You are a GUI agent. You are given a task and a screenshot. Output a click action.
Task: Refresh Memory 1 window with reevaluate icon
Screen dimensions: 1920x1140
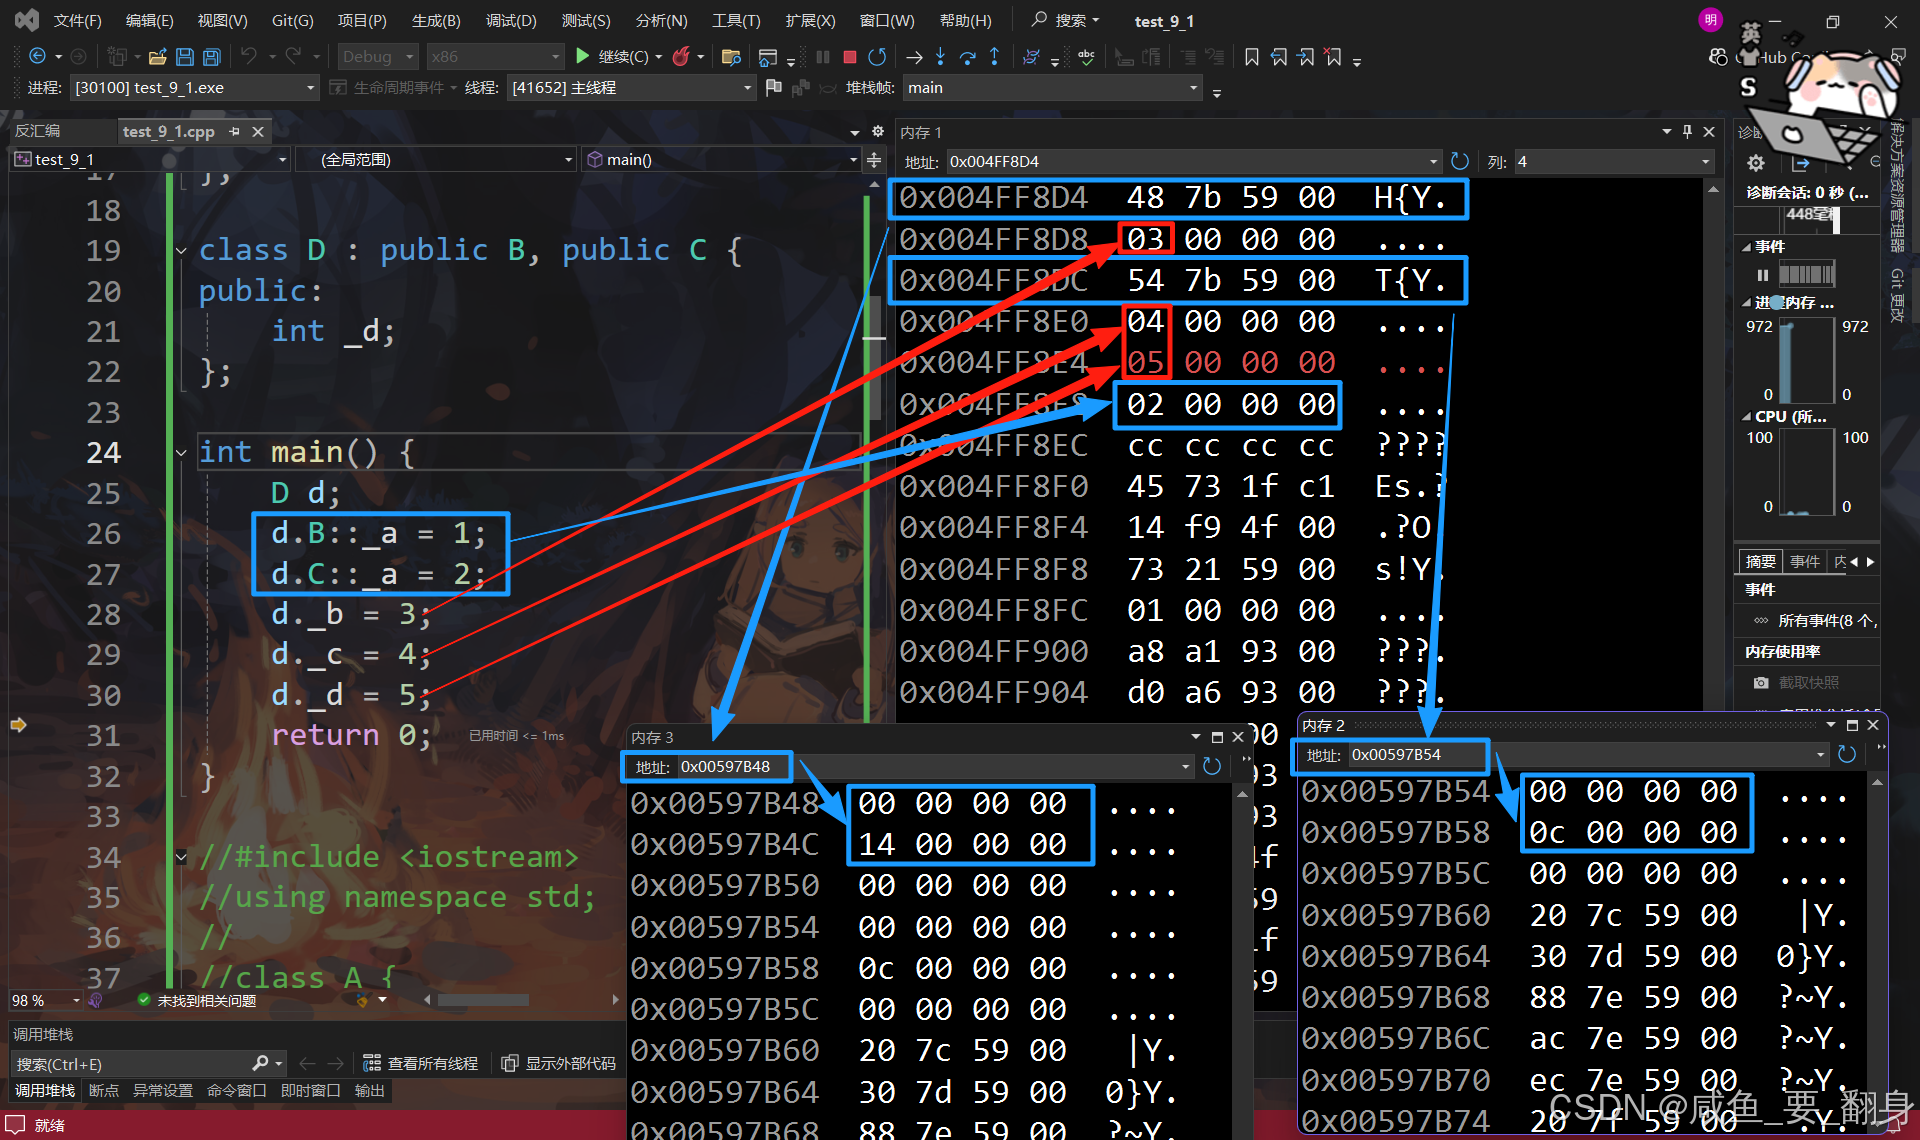pyautogui.click(x=1460, y=161)
